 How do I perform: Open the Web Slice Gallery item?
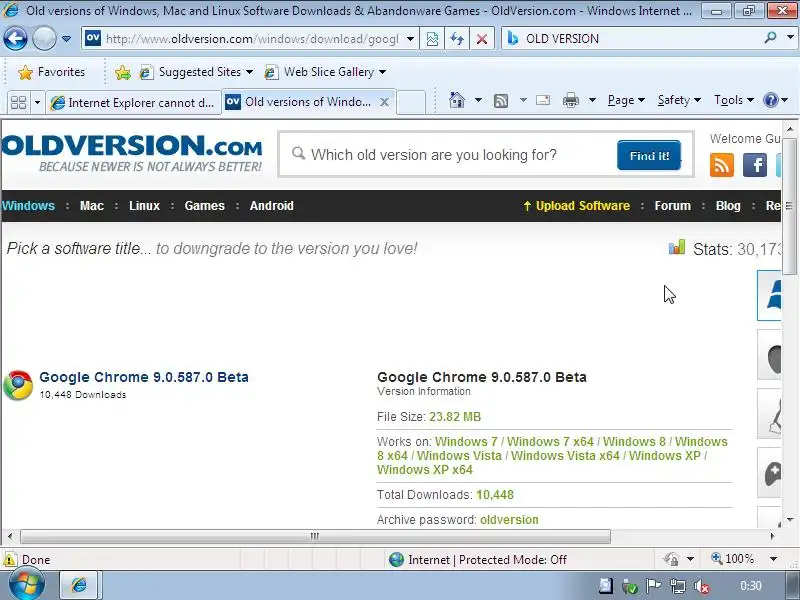pyautogui.click(x=325, y=72)
